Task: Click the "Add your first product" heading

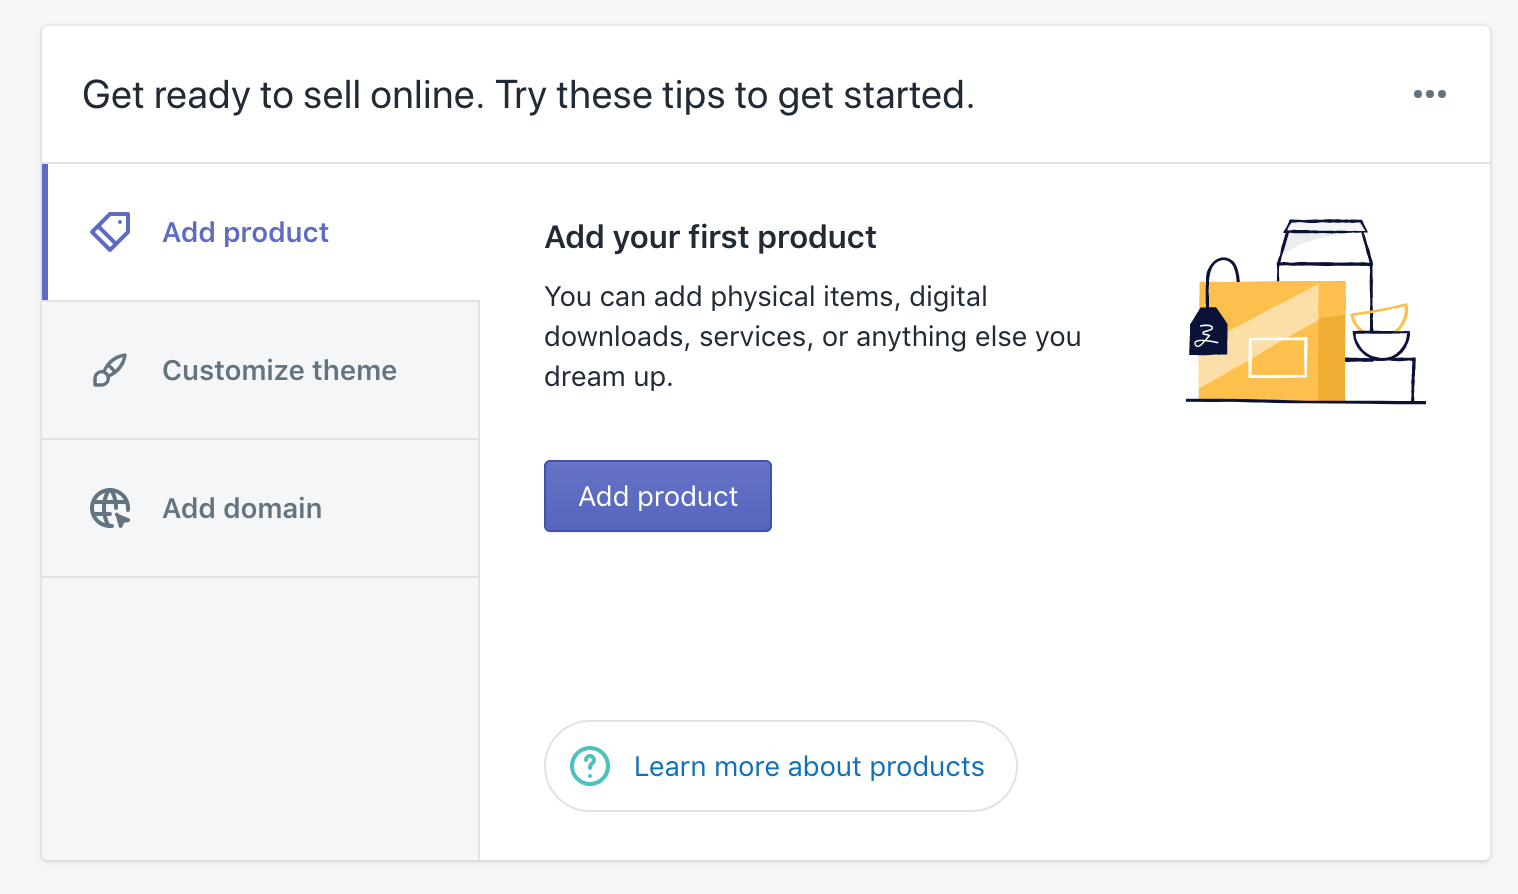Action: point(710,237)
